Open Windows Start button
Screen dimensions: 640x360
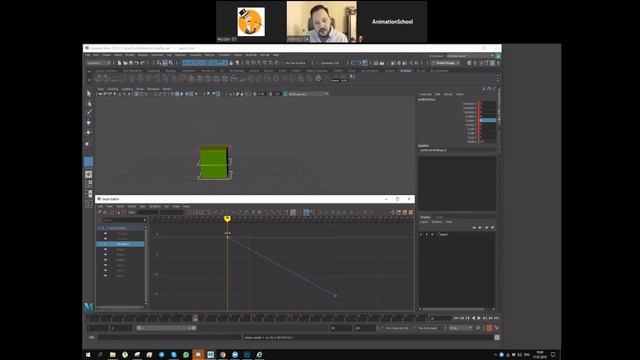(88, 355)
